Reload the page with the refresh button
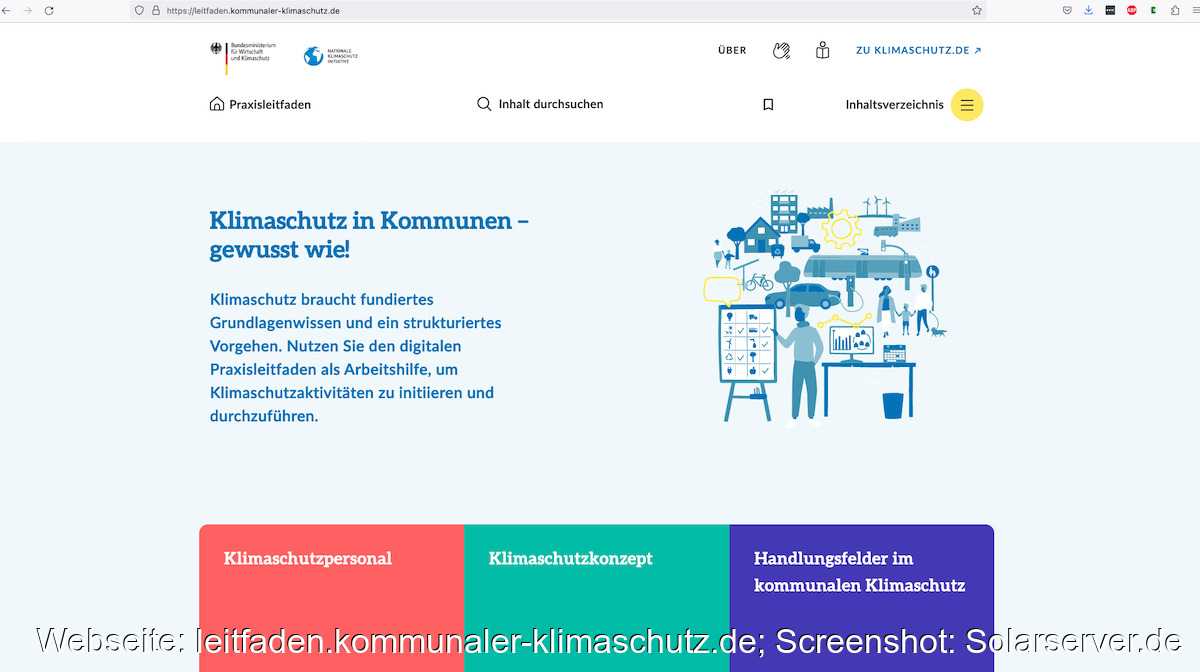Image resolution: width=1200 pixels, height=672 pixels. pyautogui.click(x=49, y=10)
